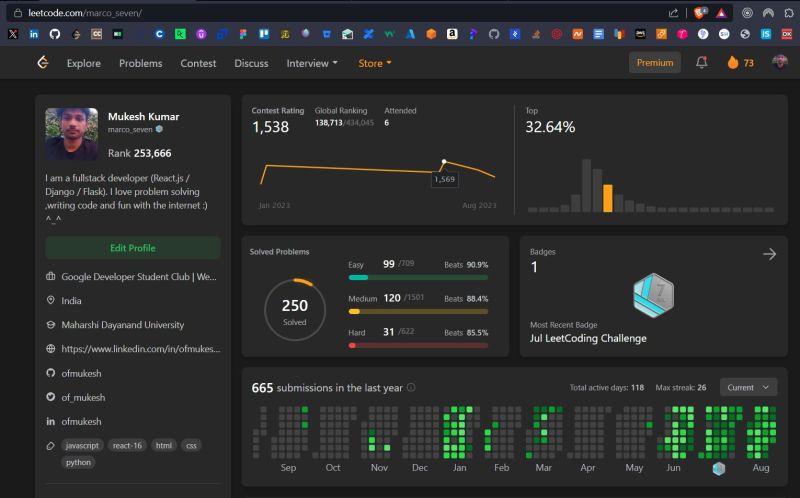Open the LinkedIn bookmark icon

coord(34,34)
